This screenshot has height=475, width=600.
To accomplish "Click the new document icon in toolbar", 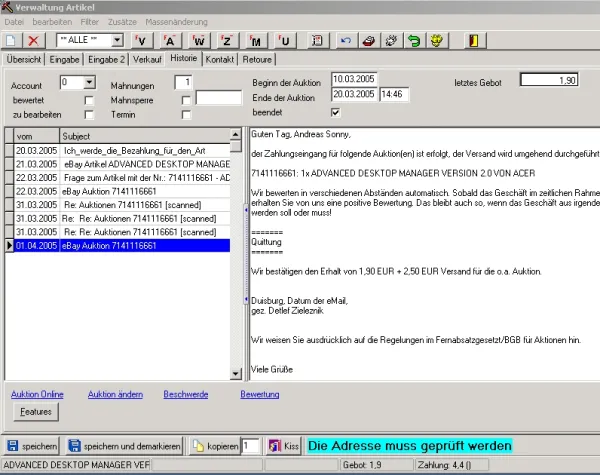I will 12,40.
